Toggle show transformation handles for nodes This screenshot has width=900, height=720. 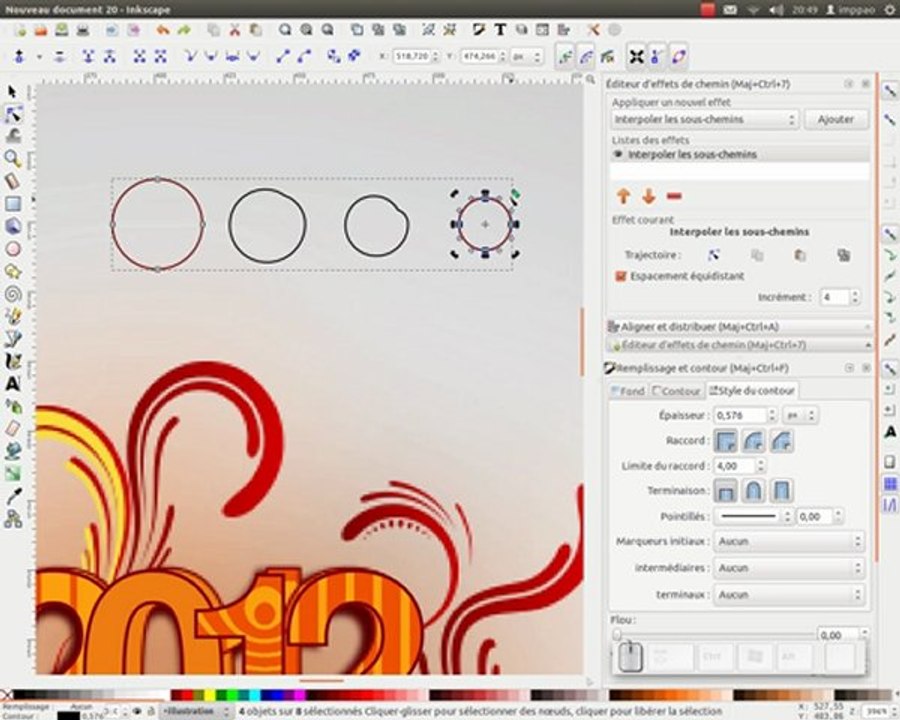click(636, 56)
